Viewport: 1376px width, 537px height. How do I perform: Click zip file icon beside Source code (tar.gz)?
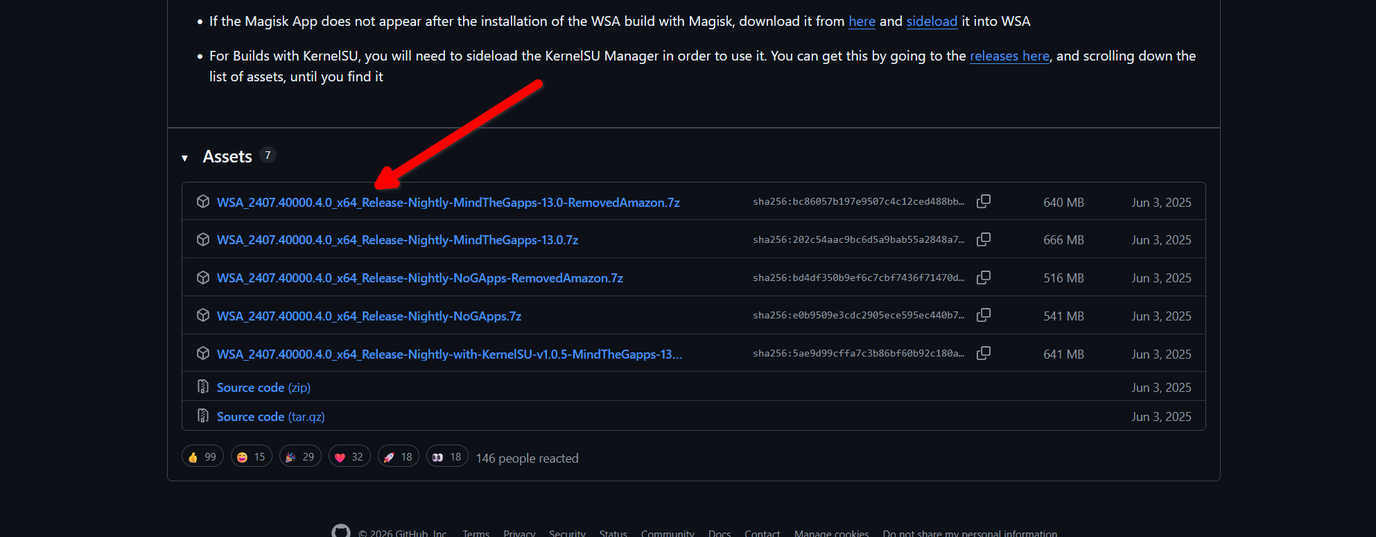(203, 415)
